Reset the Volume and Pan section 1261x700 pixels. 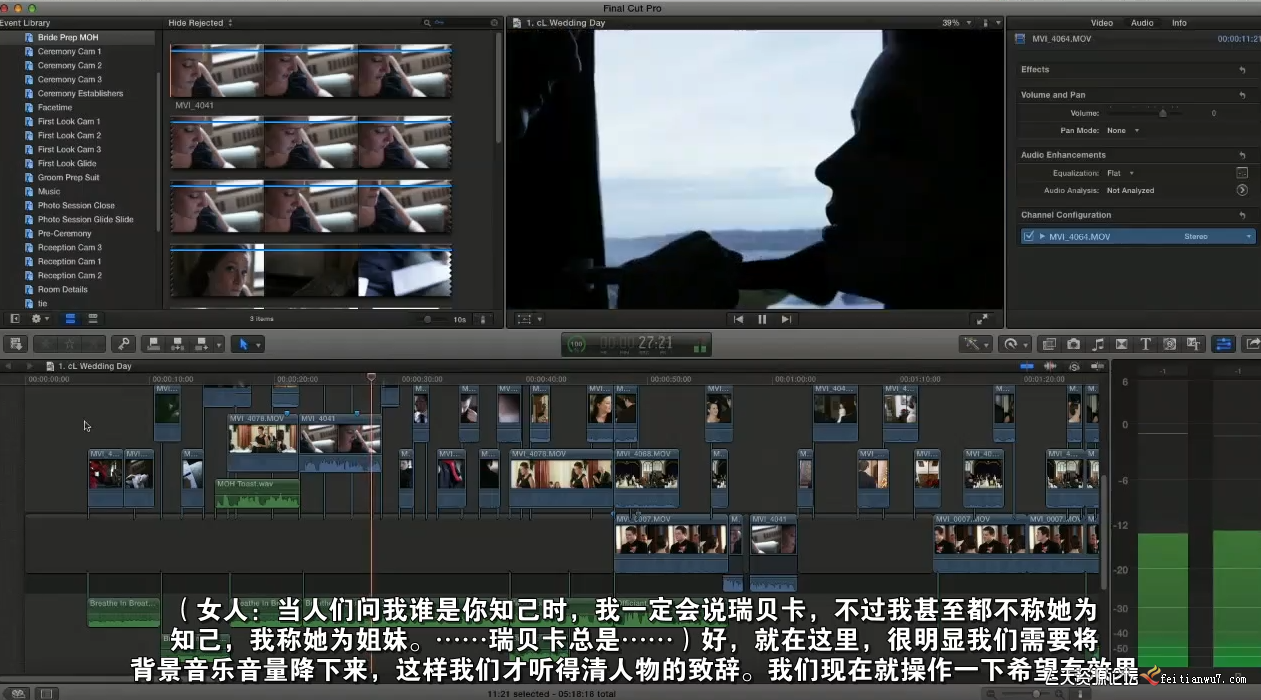[1242, 95]
